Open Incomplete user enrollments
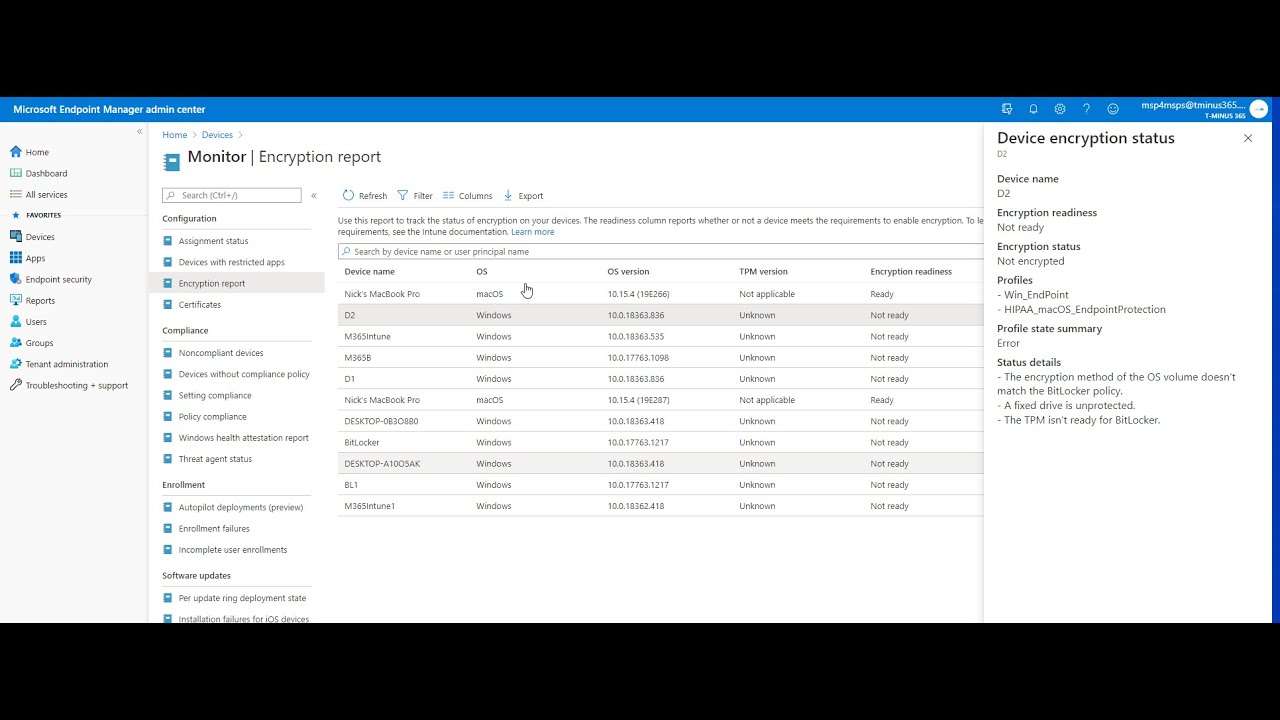 point(233,550)
